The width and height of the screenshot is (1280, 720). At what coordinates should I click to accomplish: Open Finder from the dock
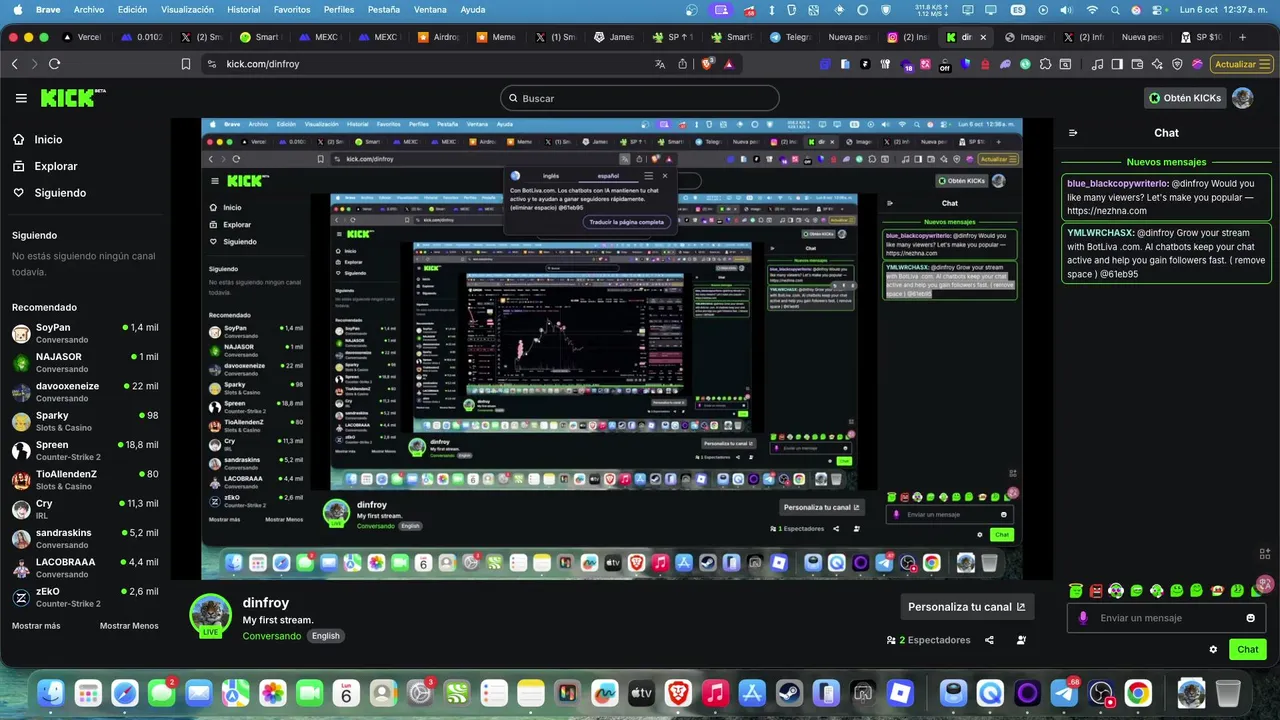pos(51,692)
